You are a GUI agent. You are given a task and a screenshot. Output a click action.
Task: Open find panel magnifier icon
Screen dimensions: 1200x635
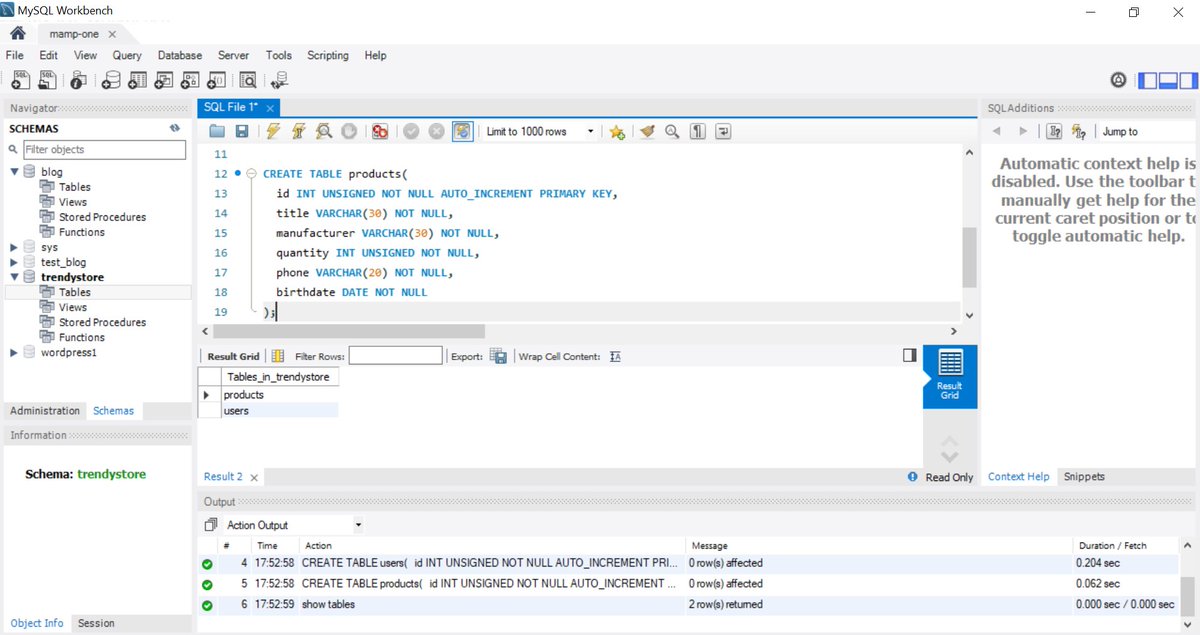[672, 131]
